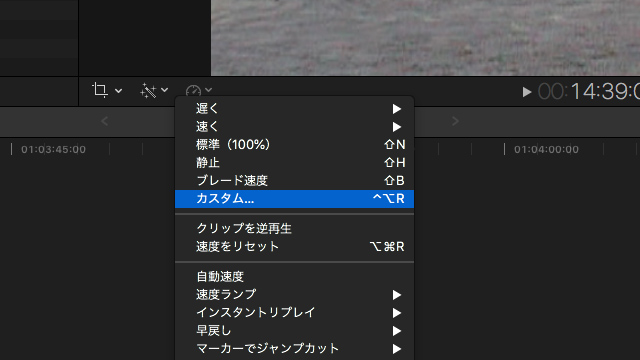
Task: Open the 遅く submenu
Action: pyautogui.click(x=294, y=109)
